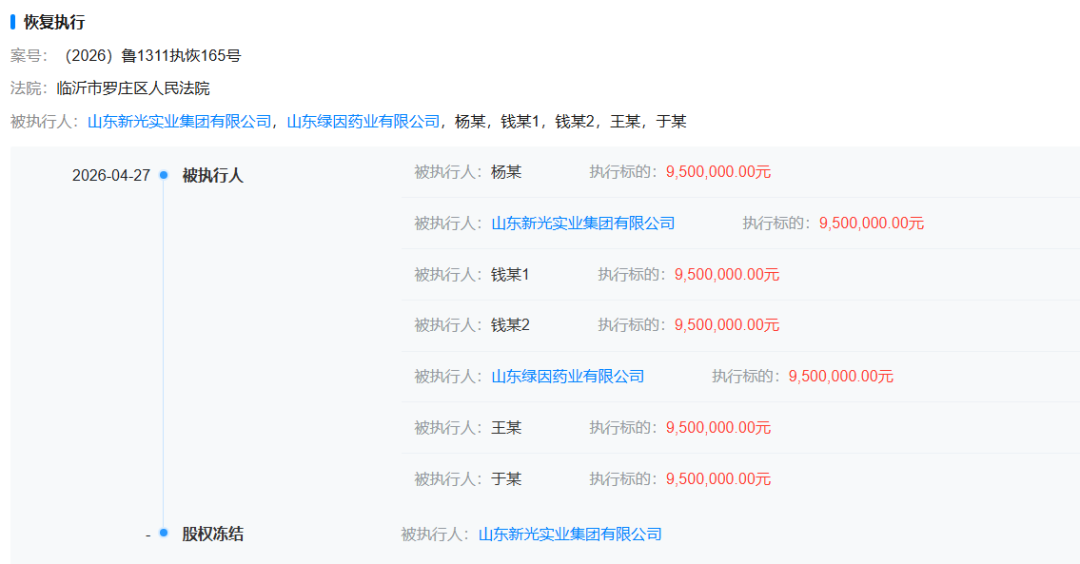The width and height of the screenshot is (1080, 564).
Task: Click 9,500,000.00元 amount in 杨某 row
Action: click(x=718, y=172)
